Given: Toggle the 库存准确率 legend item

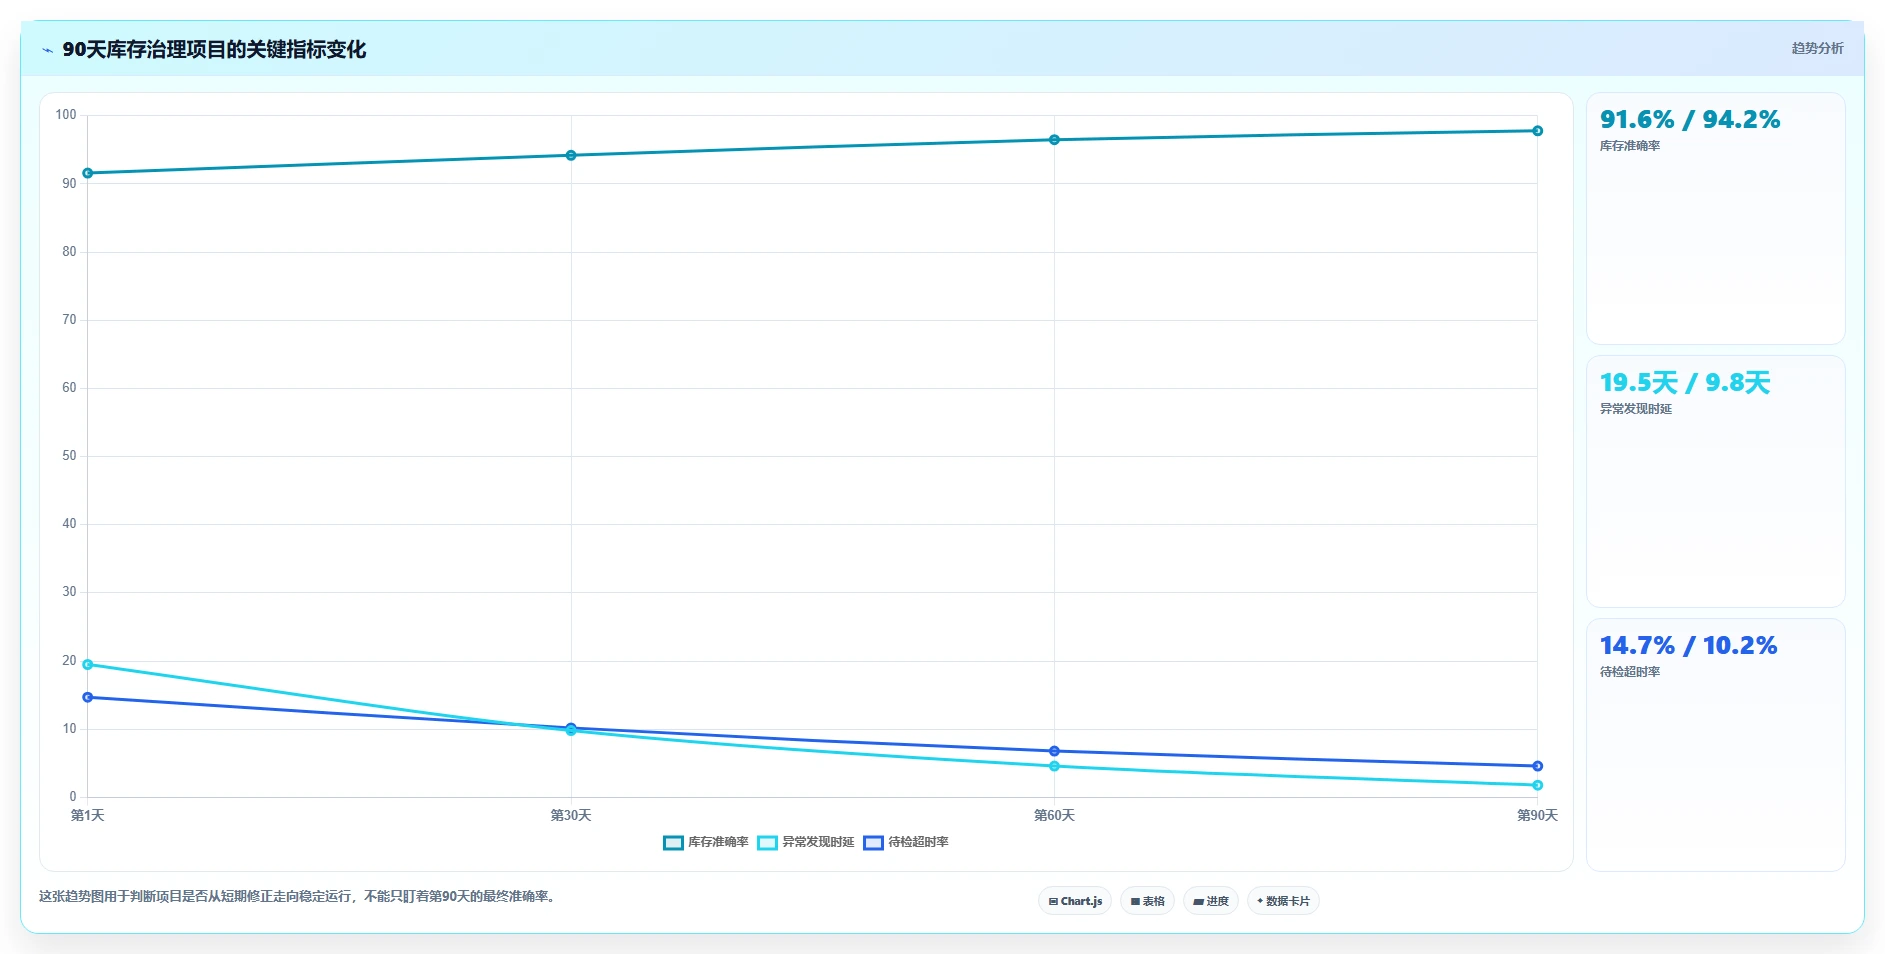Looking at the screenshot, I should click(706, 842).
